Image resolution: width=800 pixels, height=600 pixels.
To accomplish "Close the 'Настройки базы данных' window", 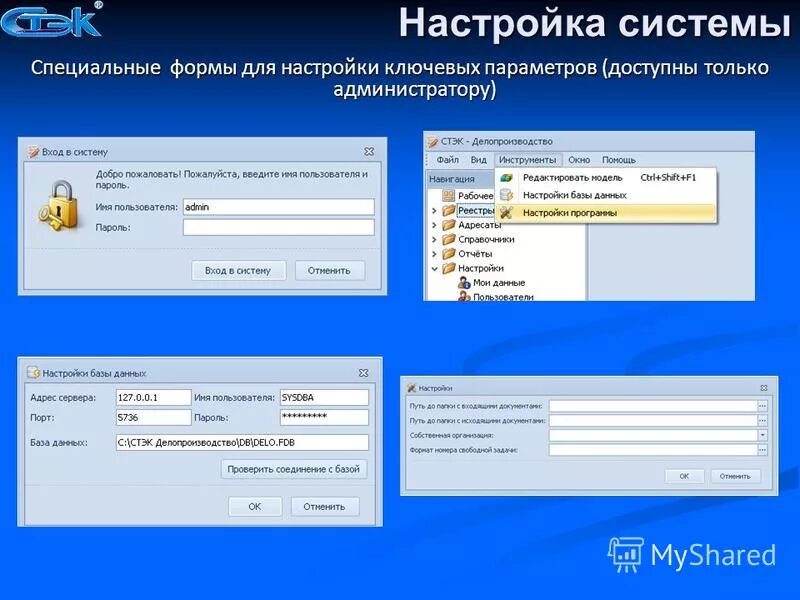I will [x=363, y=373].
